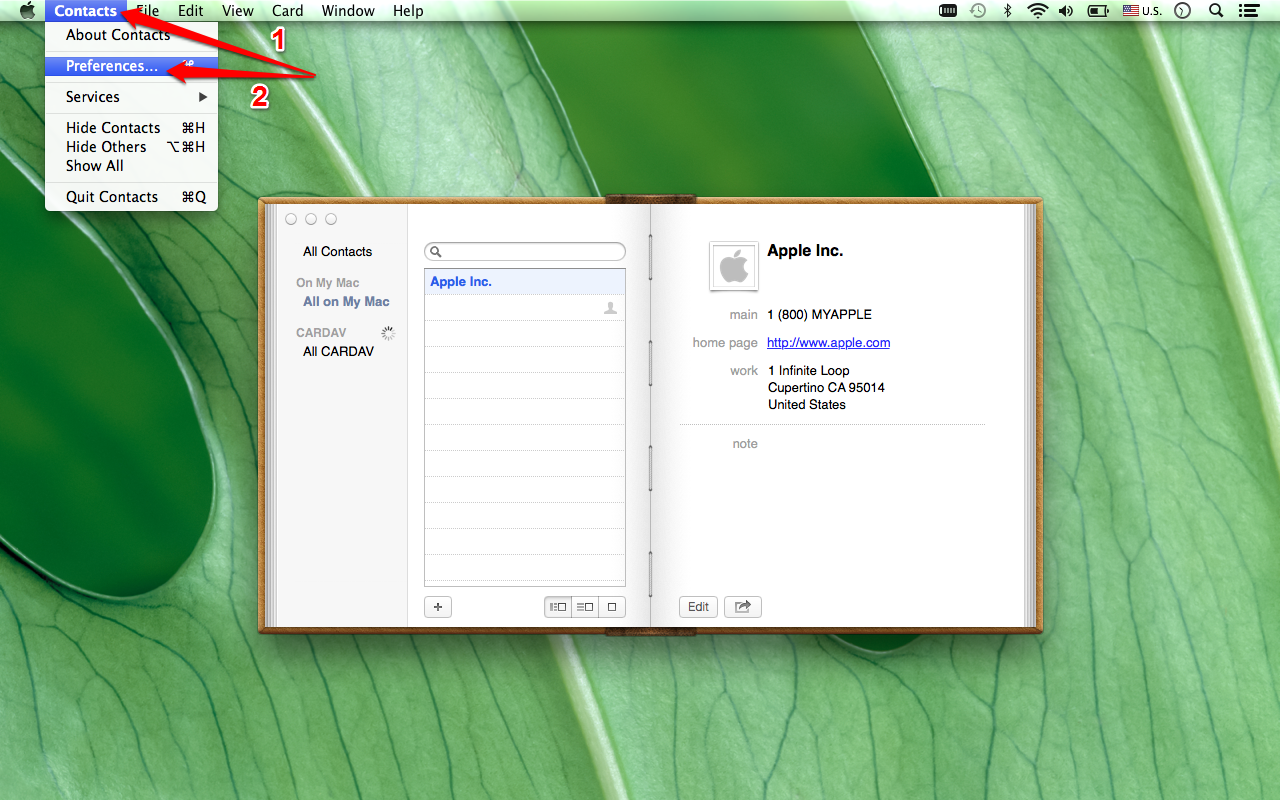The image size is (1280, 800).
Task: Click the 1 Infinite Loop address line
Action: (x=809, y=371)
